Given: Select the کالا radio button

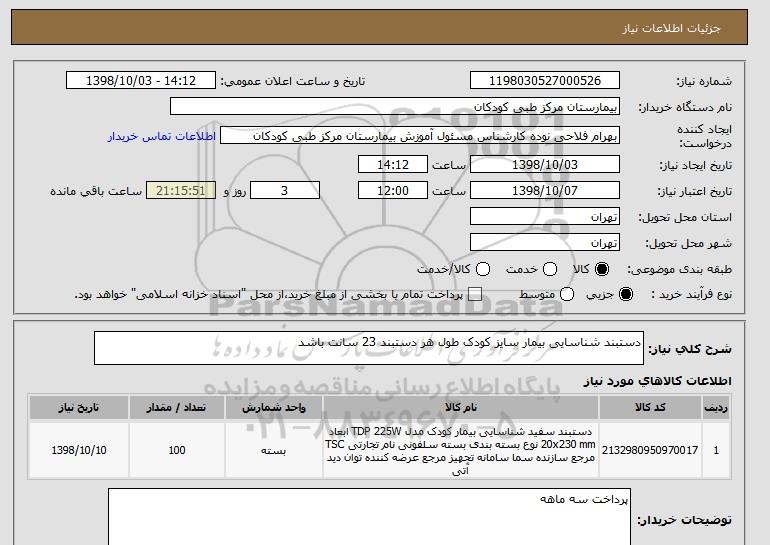Looking at the screenshot, I should (602, 269).
